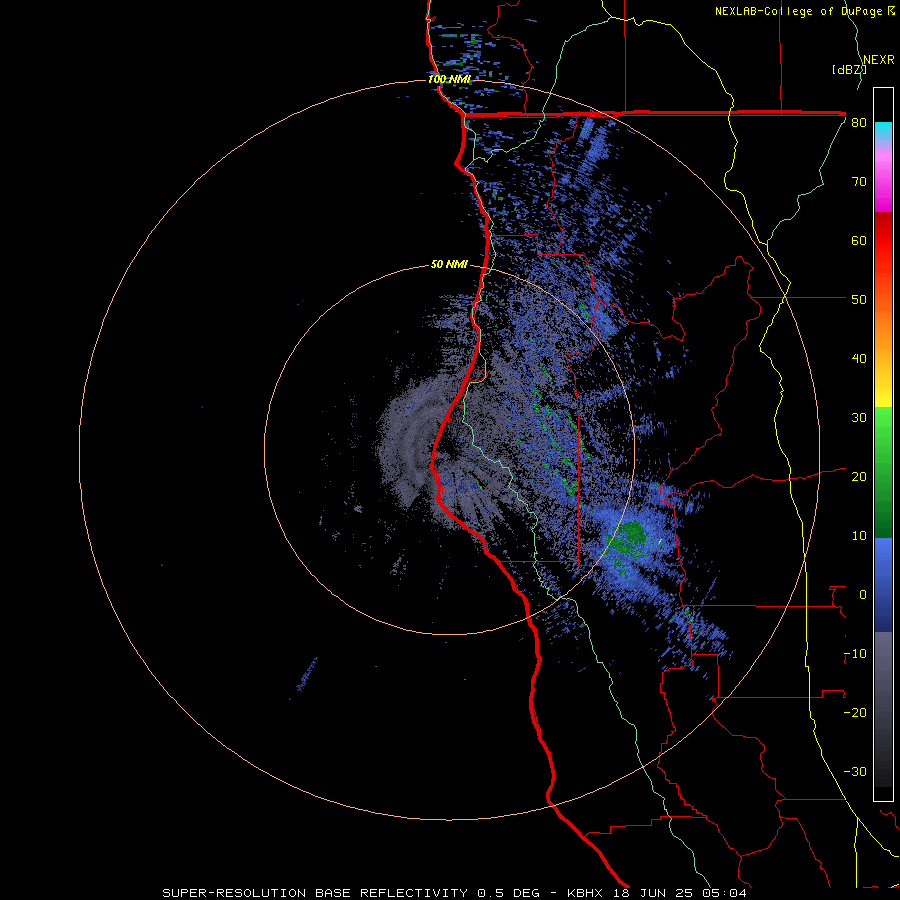This screenshot has width=900, height=900.
Task: Click the 0 value on the dBZ scale
Action: pos(863,596)
